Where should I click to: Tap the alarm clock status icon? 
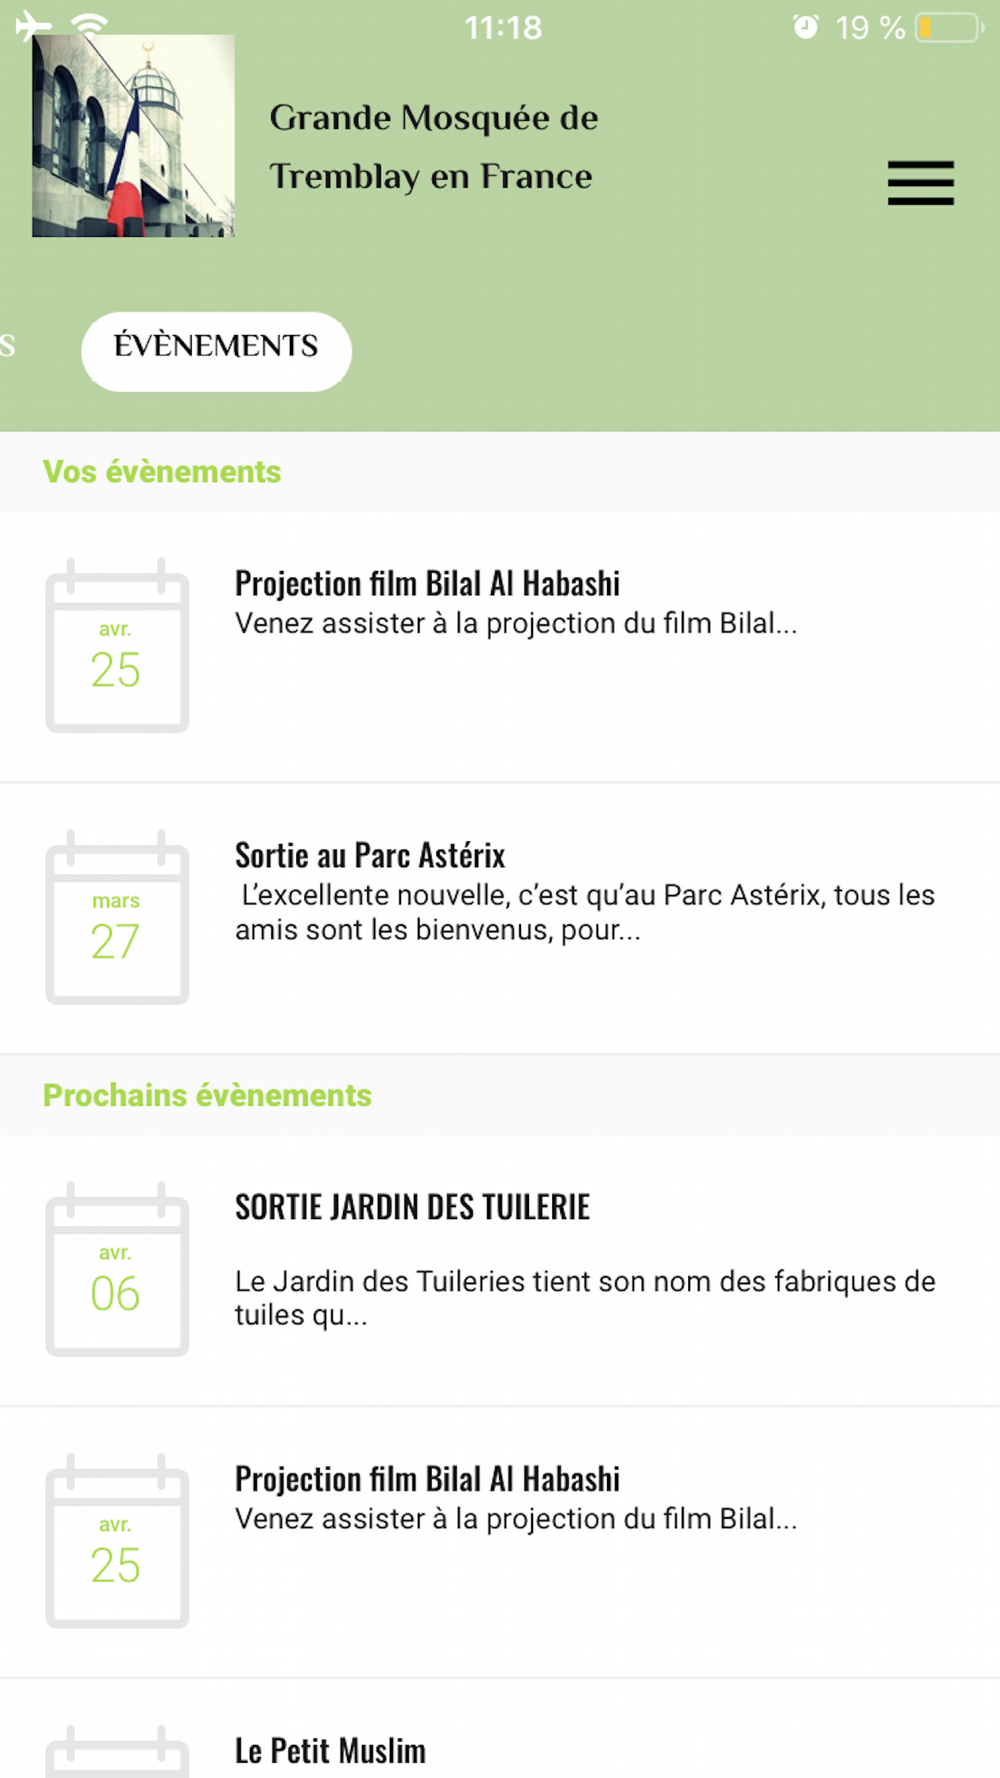(x=805, y=27)
